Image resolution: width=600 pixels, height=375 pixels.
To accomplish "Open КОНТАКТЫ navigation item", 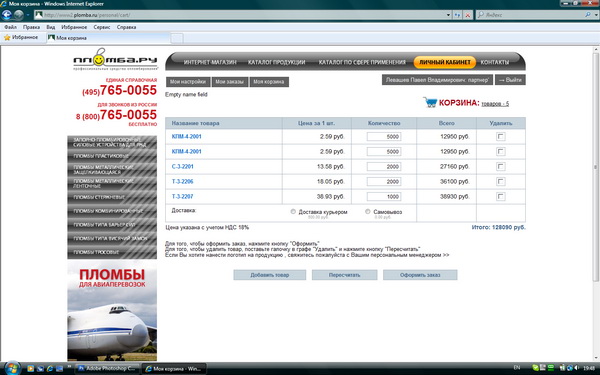I will tap(495, 62).
